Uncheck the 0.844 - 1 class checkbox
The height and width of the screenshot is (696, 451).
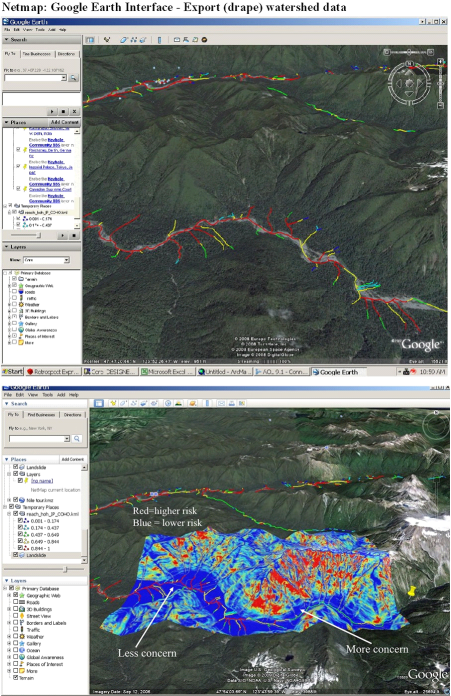(x=20, y=548)
